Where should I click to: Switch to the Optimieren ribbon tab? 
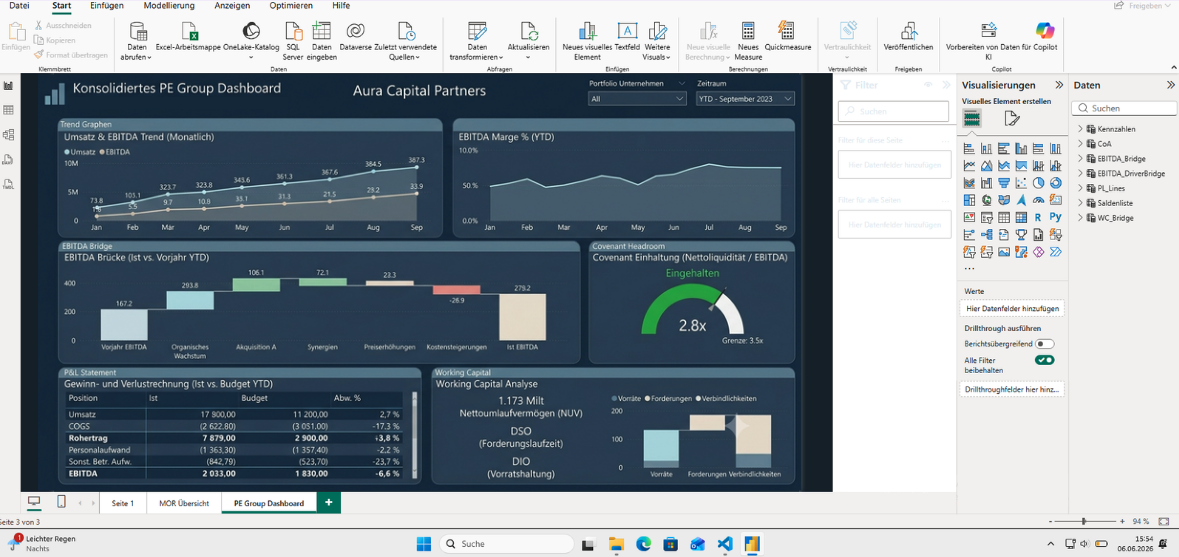coord(290,5)
